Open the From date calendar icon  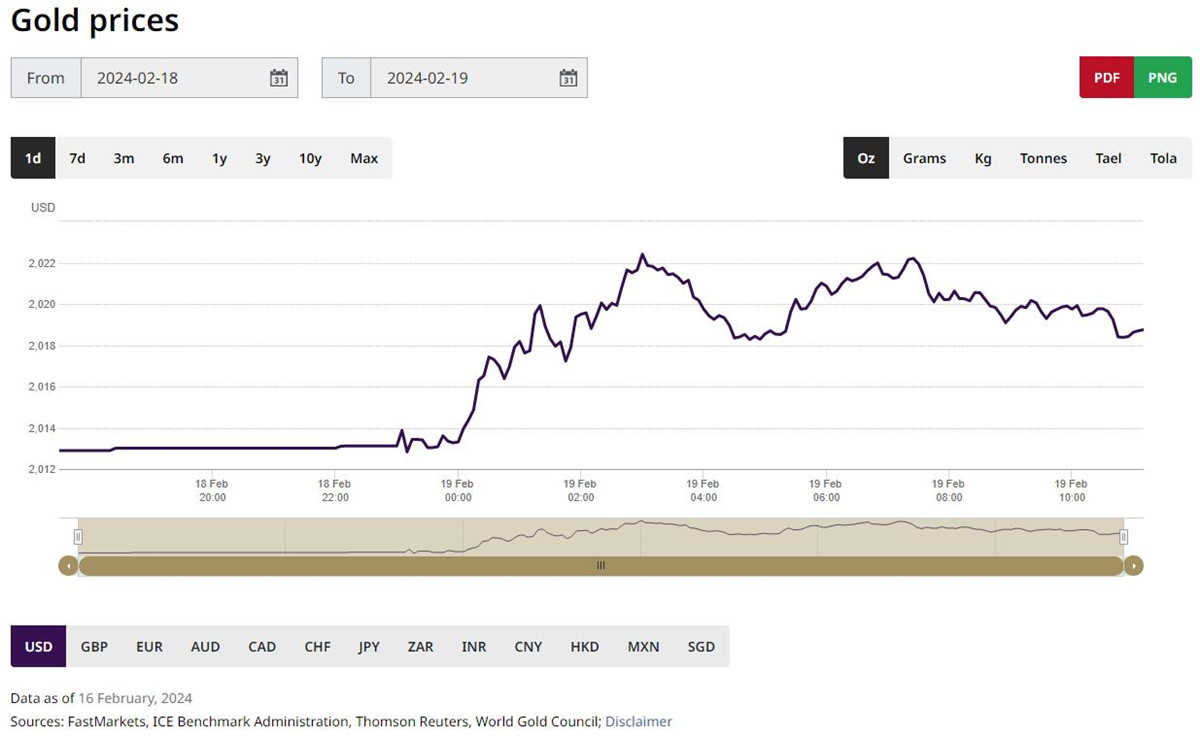(279, 78)
